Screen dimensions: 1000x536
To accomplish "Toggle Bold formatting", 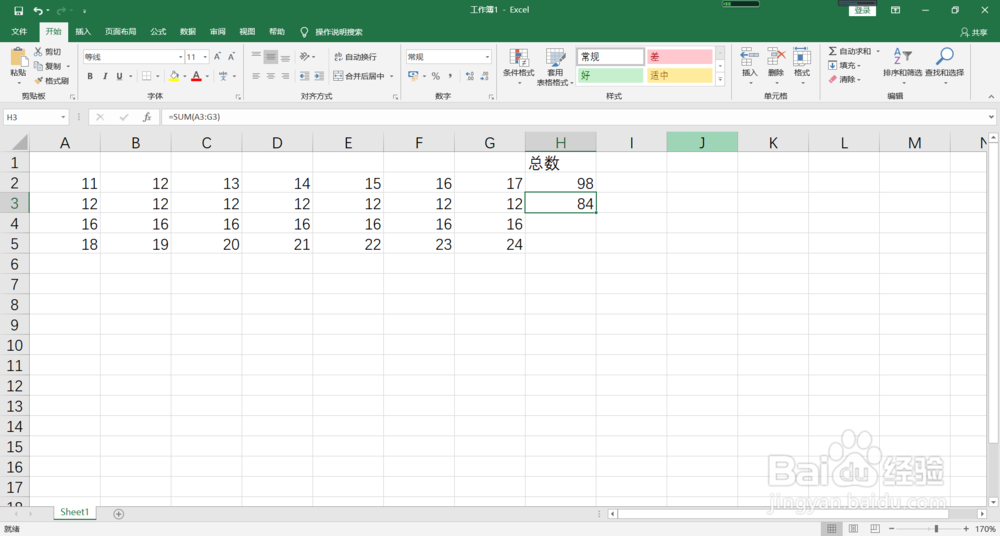I will pos(90,76).
